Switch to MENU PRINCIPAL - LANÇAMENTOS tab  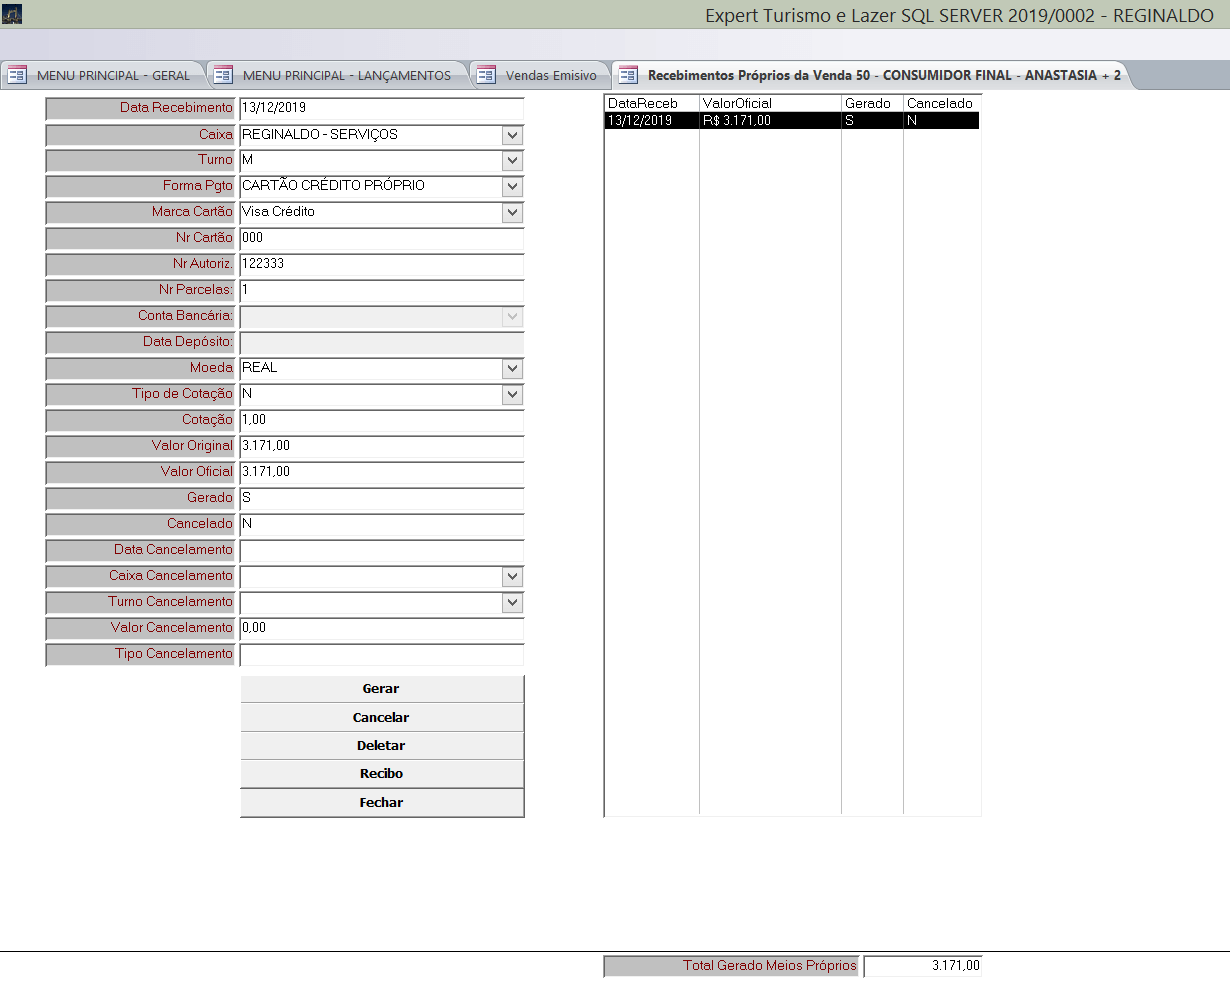[x=346, y=75]
